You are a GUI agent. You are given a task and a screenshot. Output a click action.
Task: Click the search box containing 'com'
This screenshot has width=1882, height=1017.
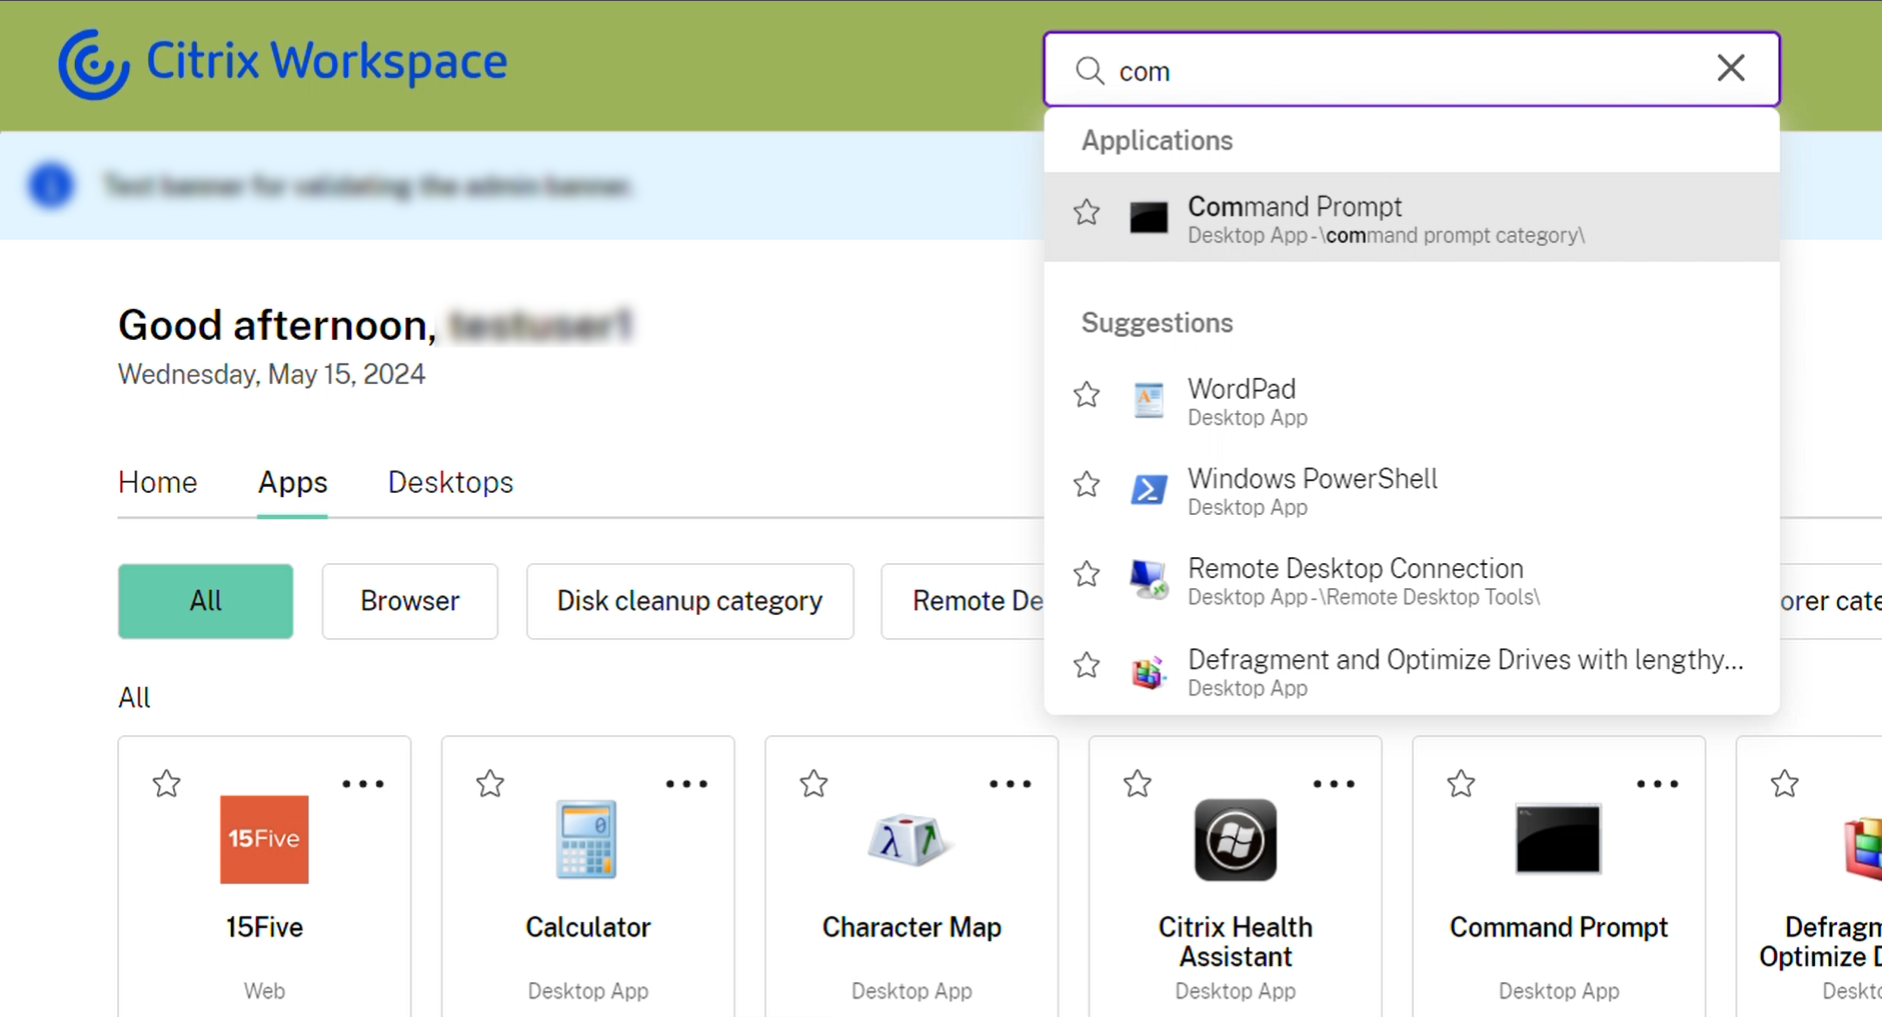(x=1400, y=71)
